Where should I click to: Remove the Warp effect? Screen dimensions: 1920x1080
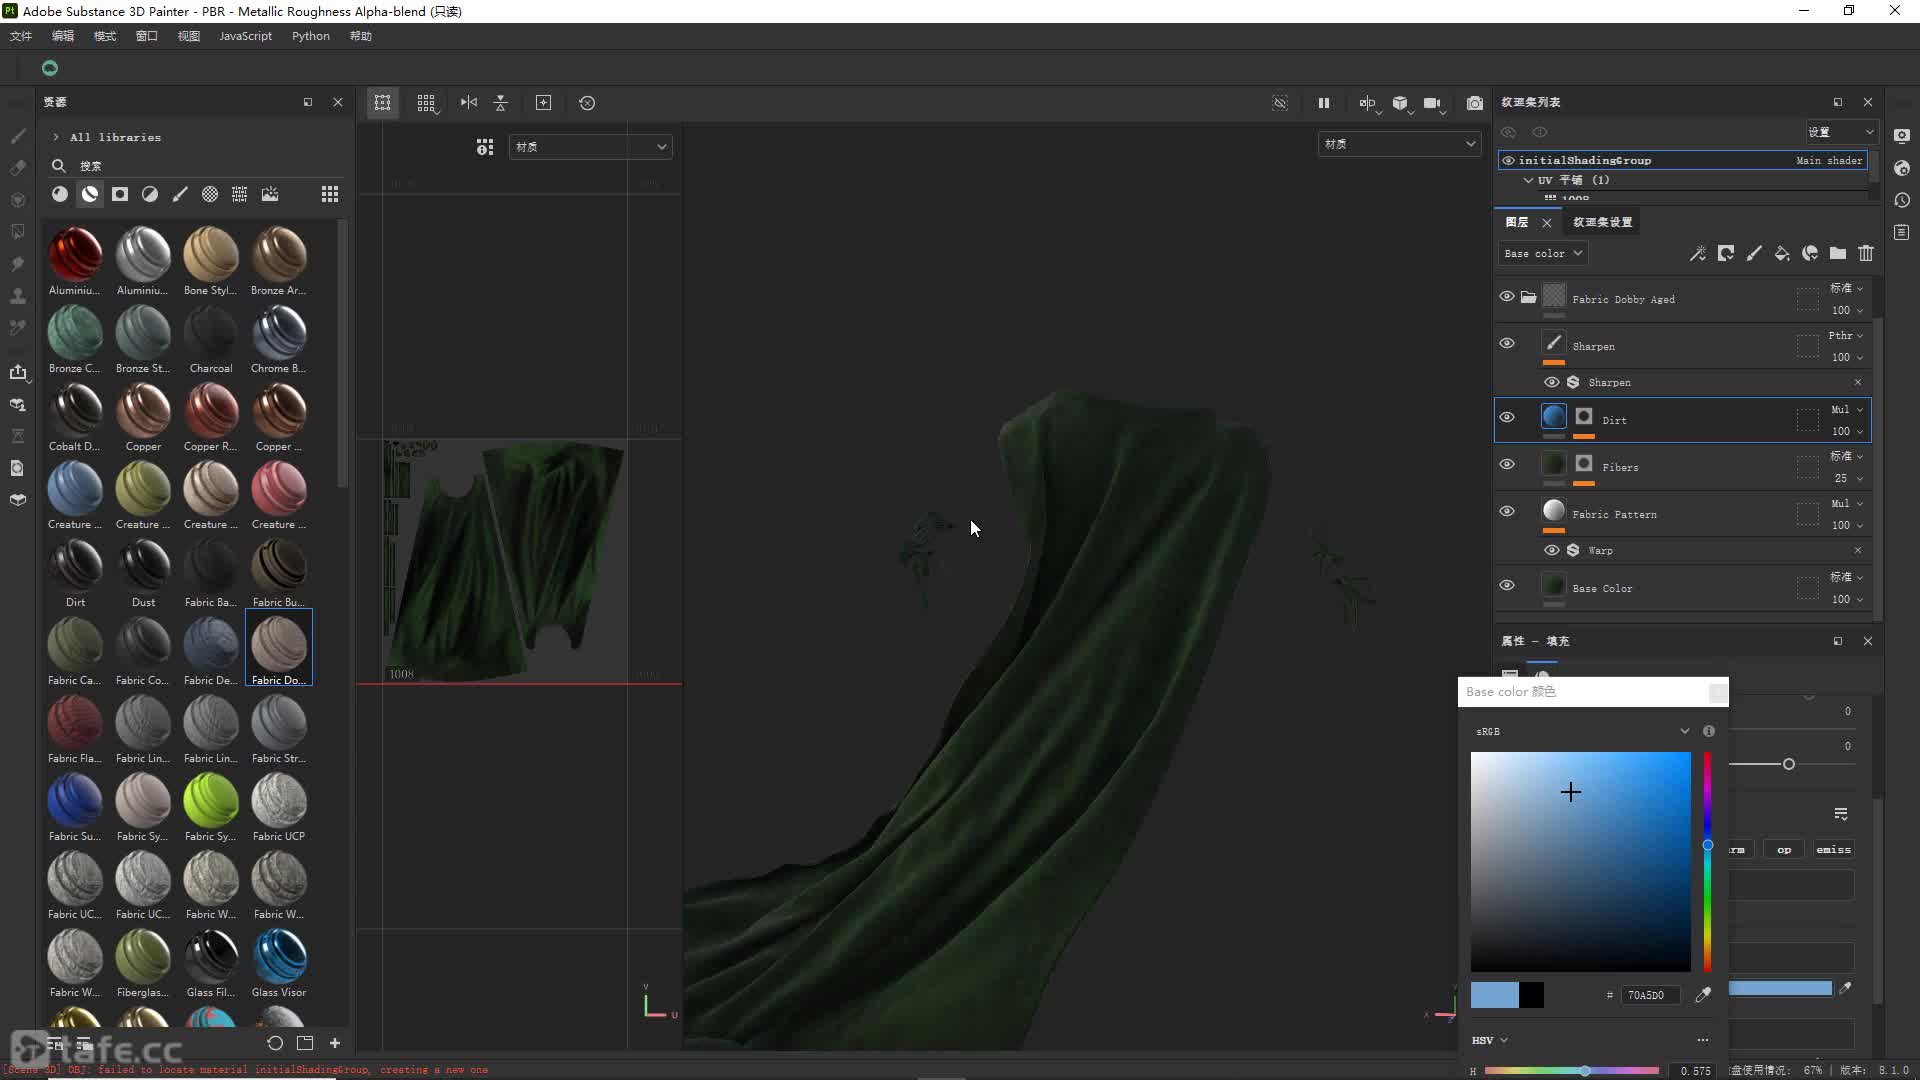coord(1858,550)
